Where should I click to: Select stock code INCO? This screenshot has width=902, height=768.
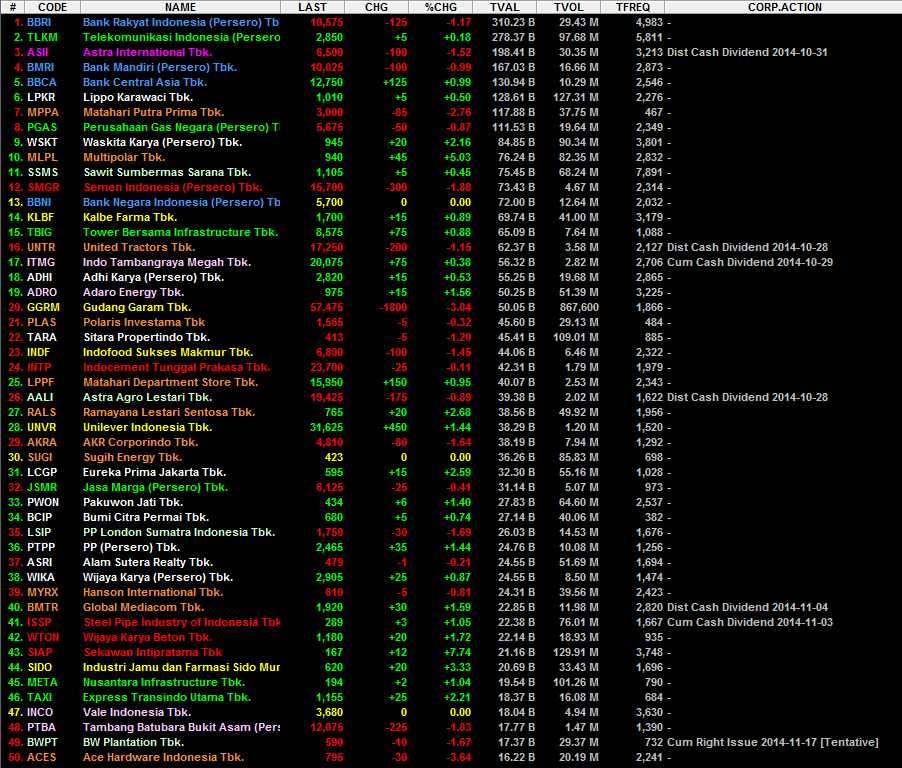point(40,712)
